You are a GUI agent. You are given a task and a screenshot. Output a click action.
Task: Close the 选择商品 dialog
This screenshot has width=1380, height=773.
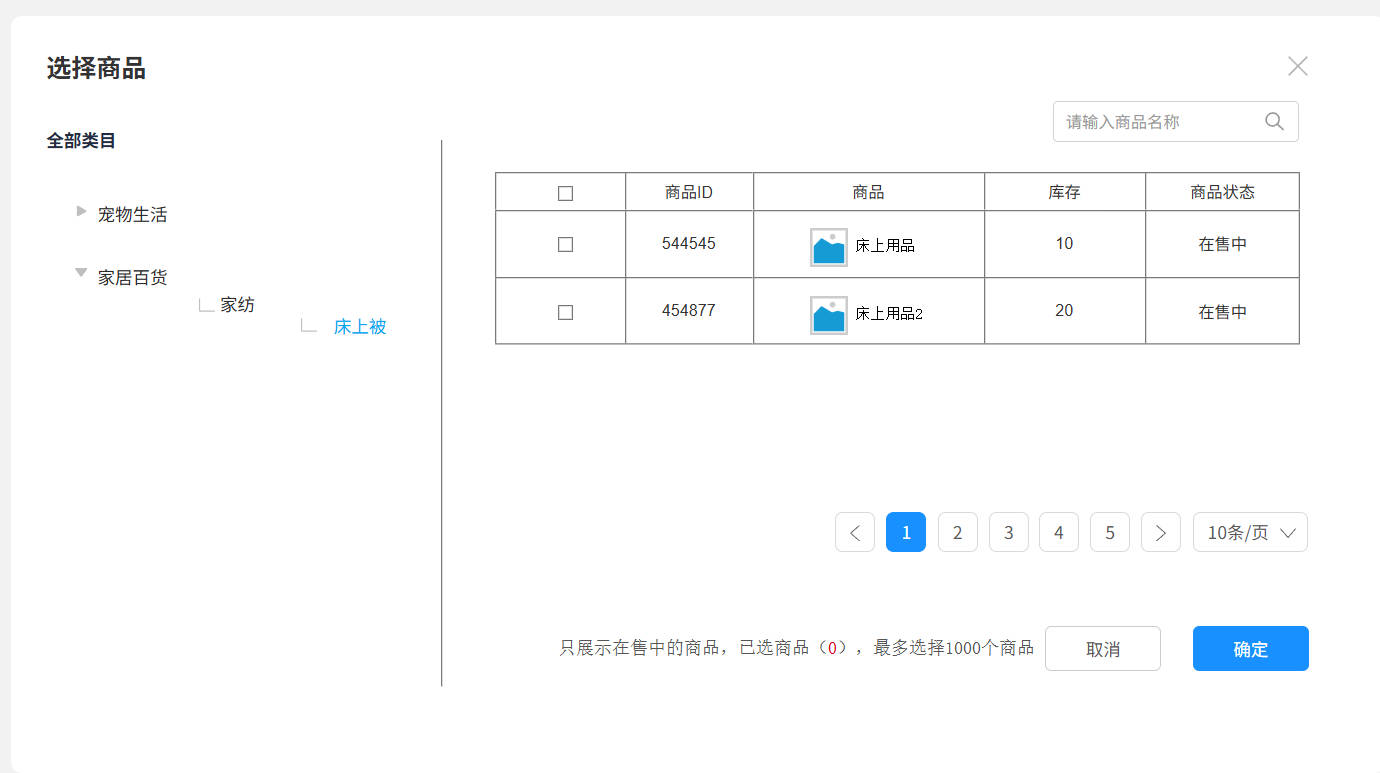tap(1297, 66)
